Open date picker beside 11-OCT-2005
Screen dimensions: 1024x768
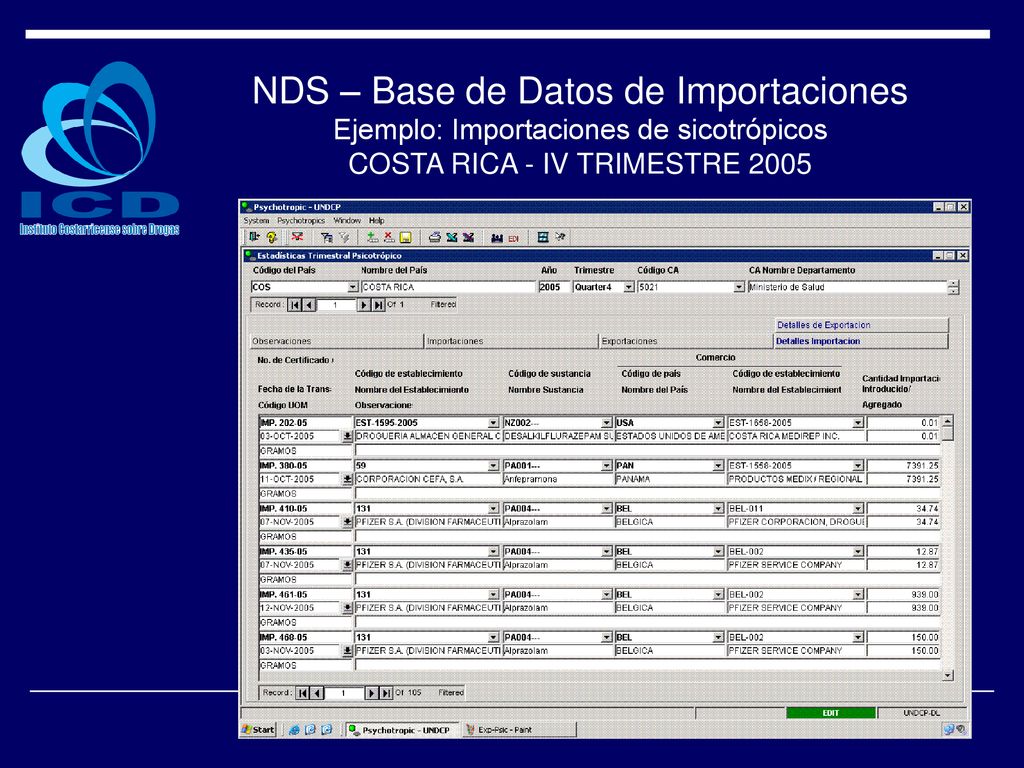347,479
